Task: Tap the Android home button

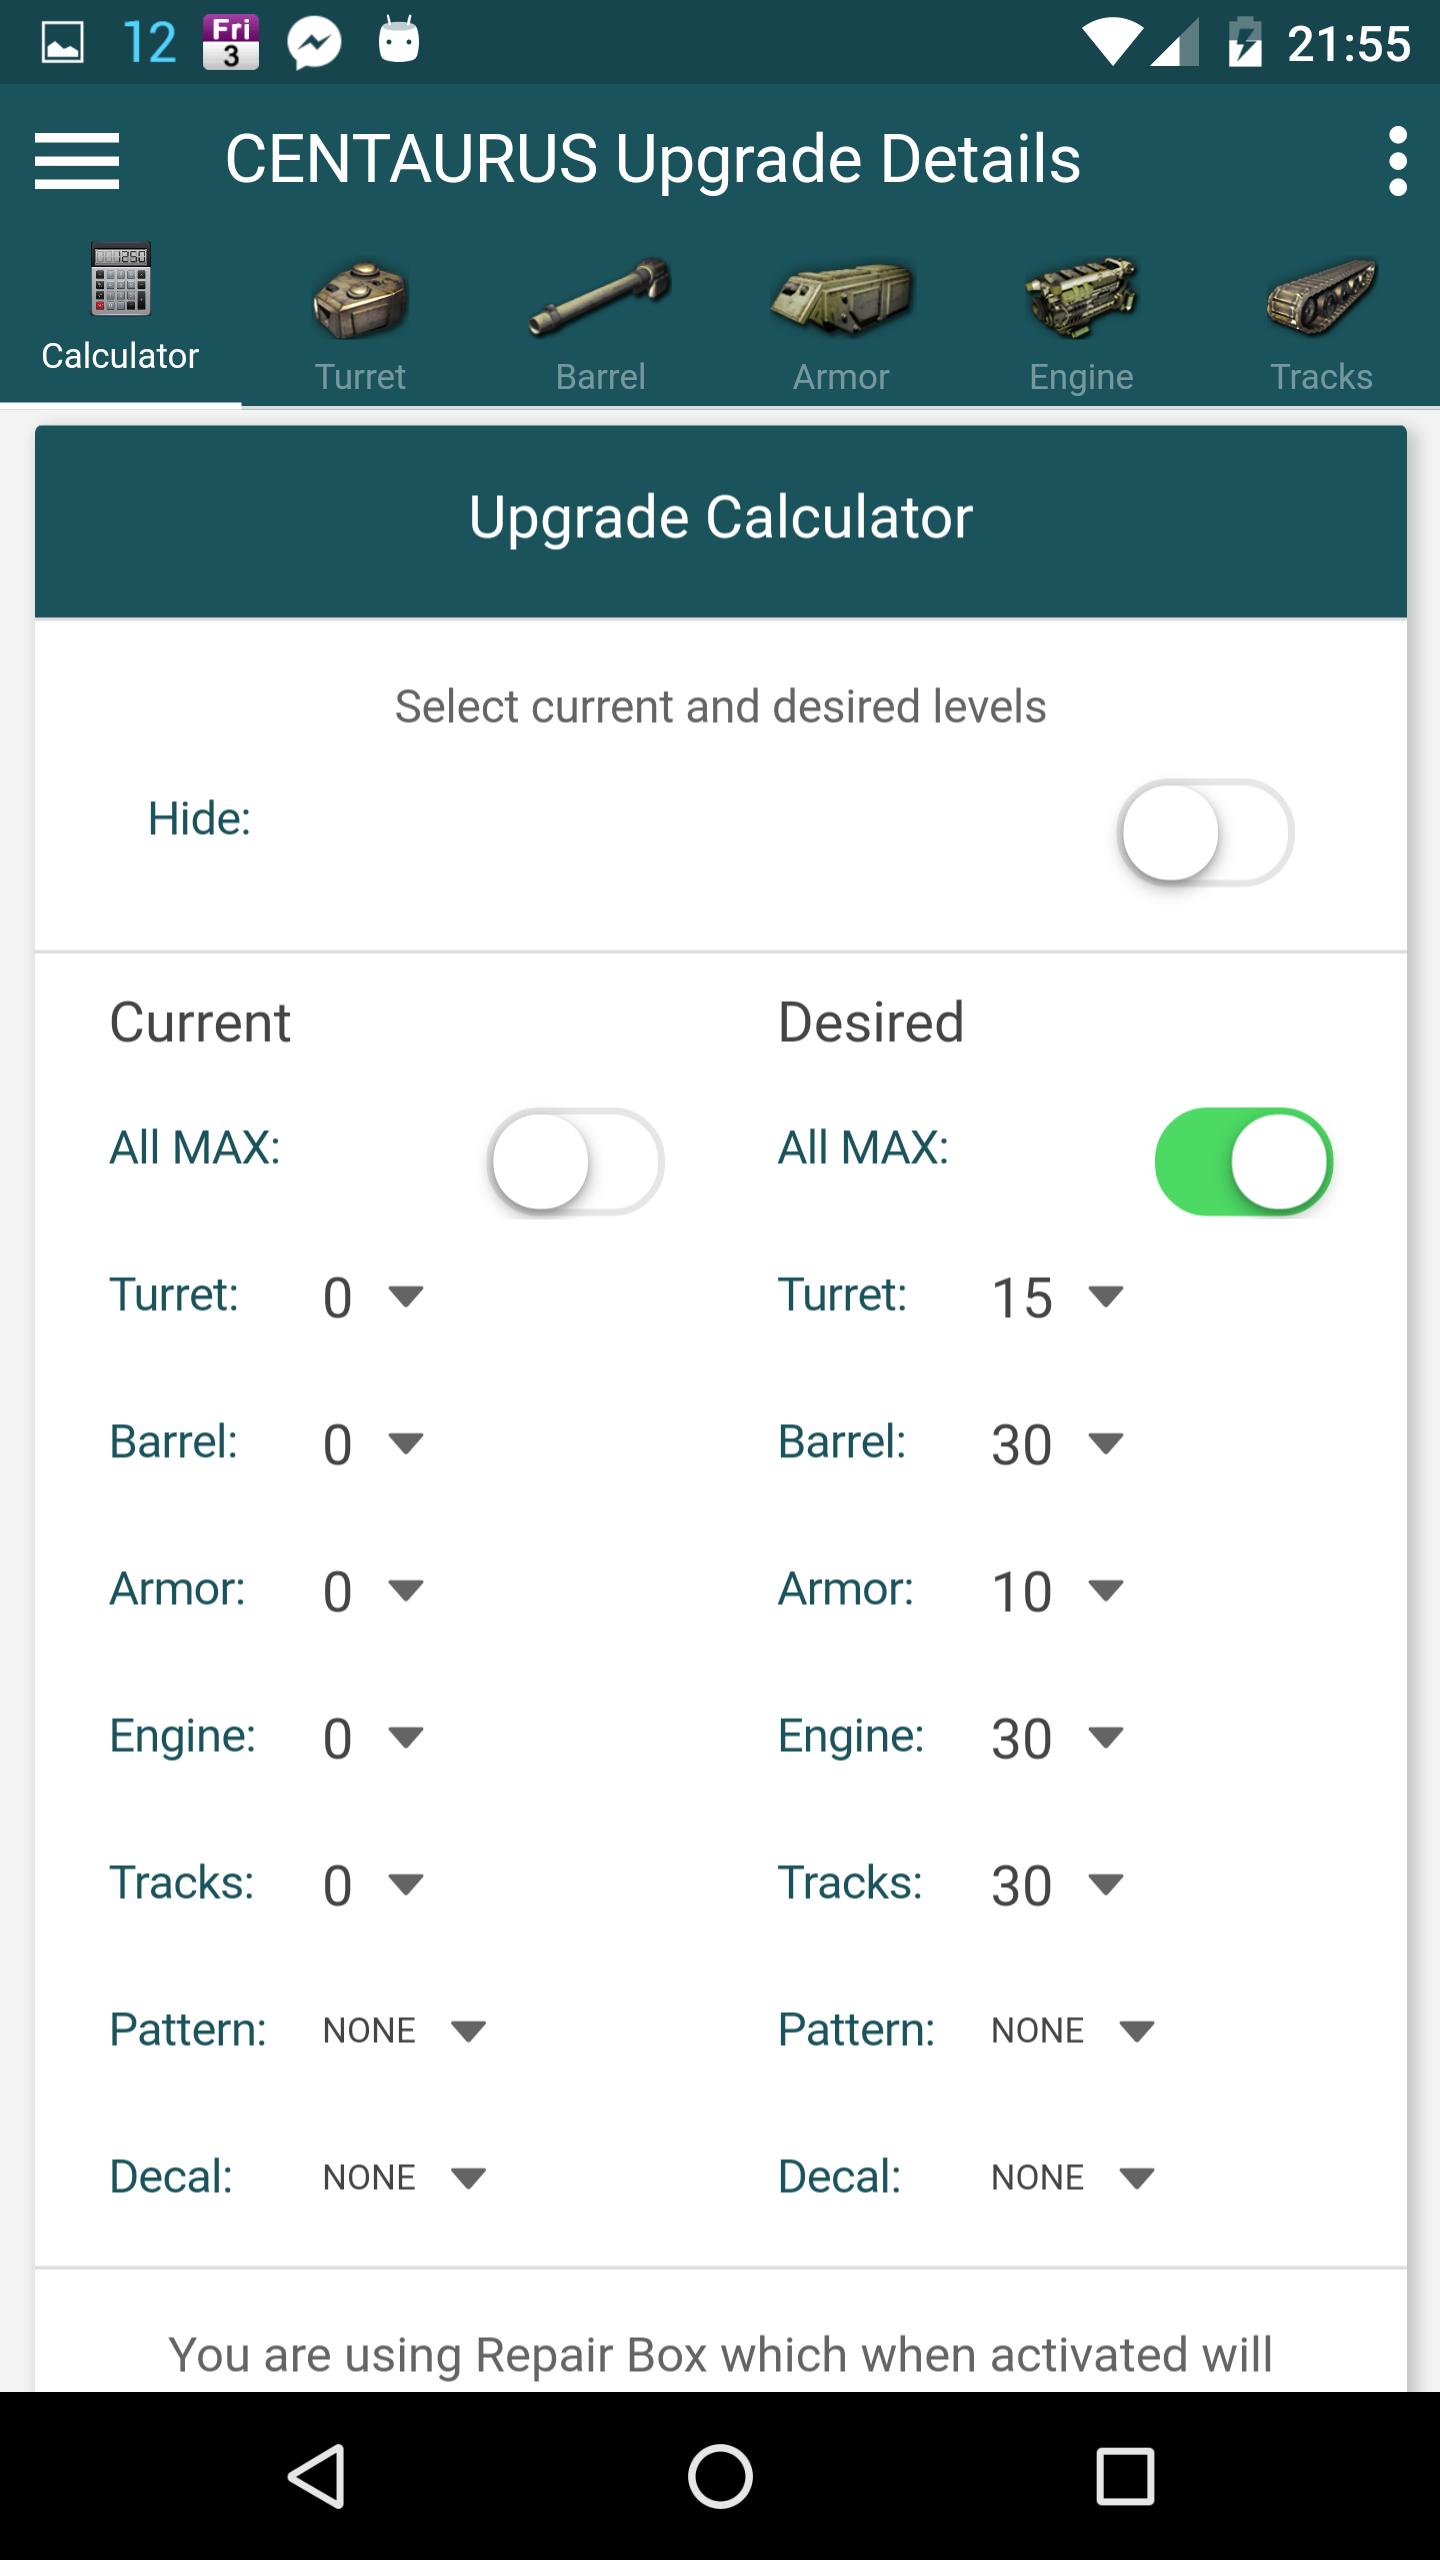Action: click(719, 2475)
